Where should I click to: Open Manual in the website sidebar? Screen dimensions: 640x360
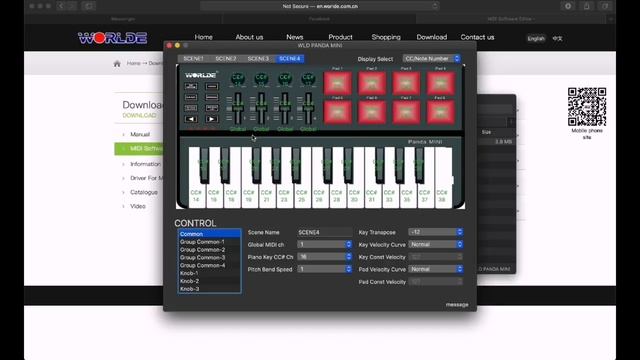pyautogui.click(x=140, y=134)
